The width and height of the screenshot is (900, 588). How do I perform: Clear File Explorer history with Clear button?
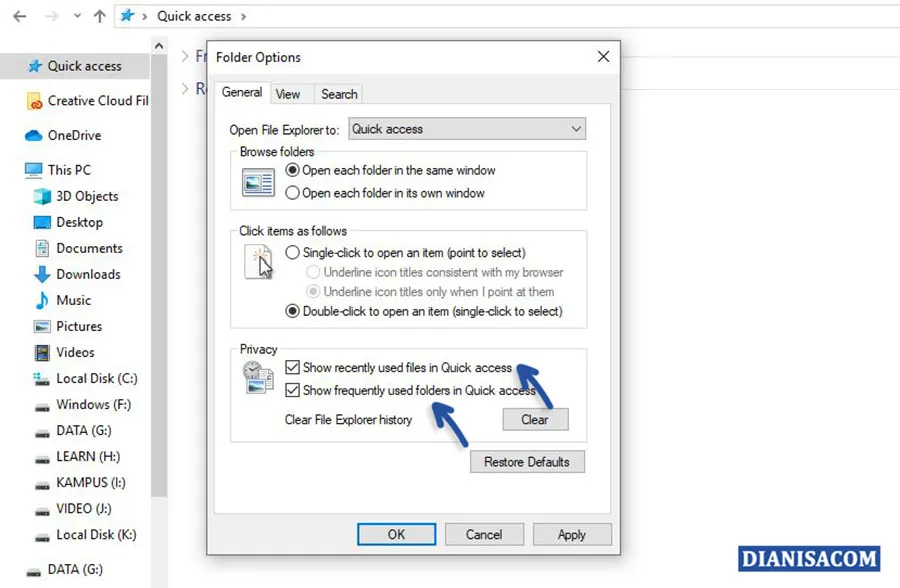click(x=535, y=419)
